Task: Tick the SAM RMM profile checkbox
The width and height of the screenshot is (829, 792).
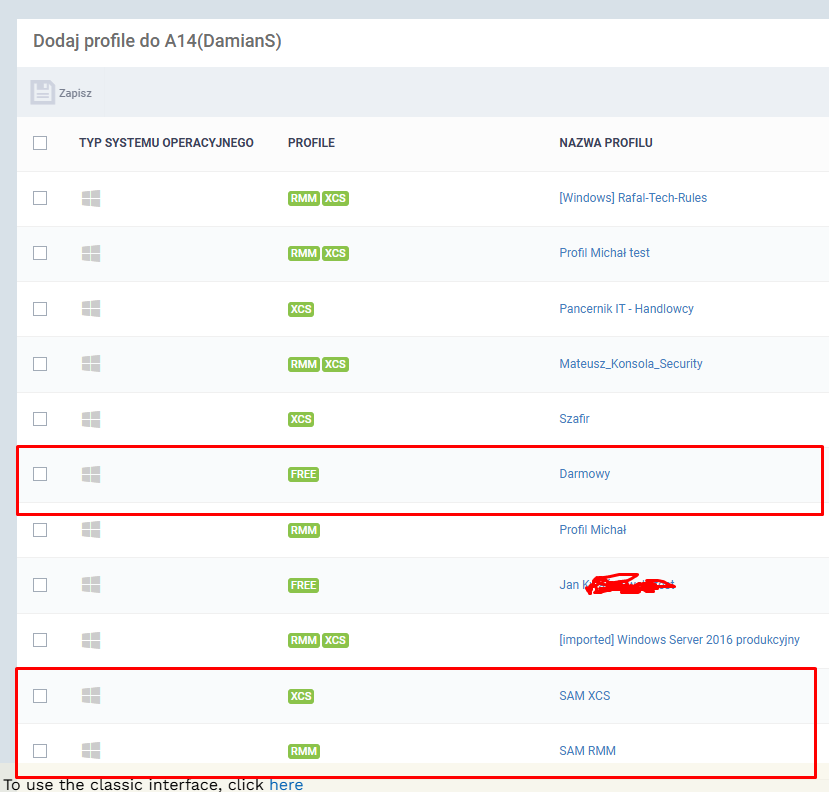Action: point(40,750)
